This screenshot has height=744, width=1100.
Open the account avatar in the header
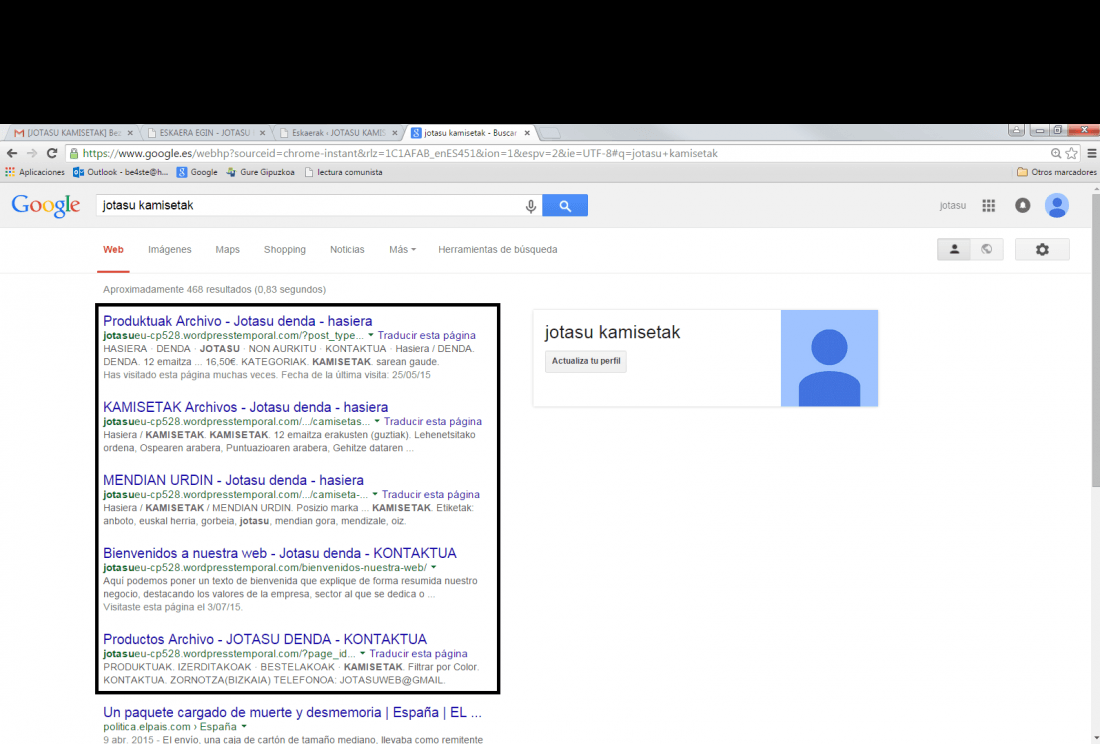(x=1057, y=205)
